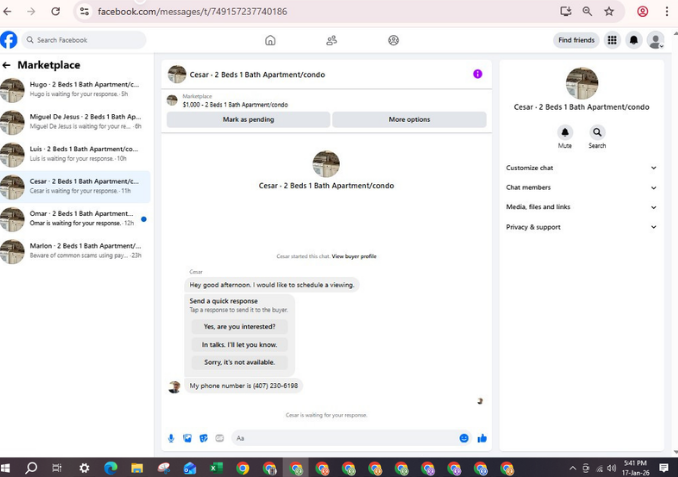The height and width of the screenshot is (477, 678).
Task: Open Windows taskbar search
Action: coord(31,468)
